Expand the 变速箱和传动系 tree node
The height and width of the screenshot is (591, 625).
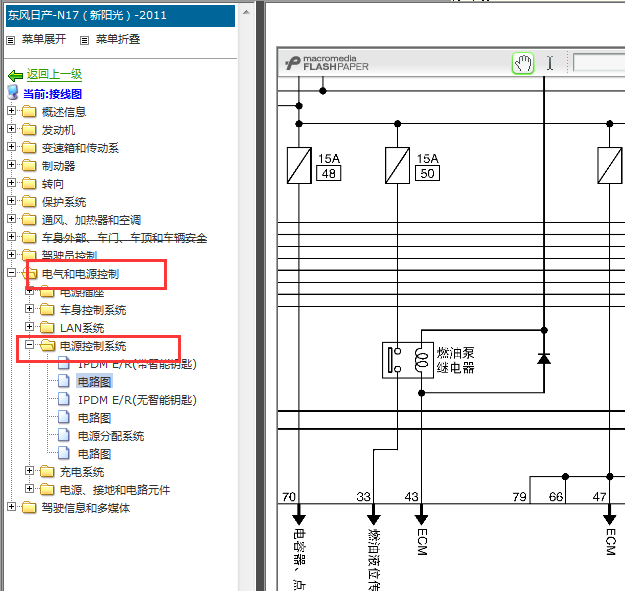click(11, 146)
